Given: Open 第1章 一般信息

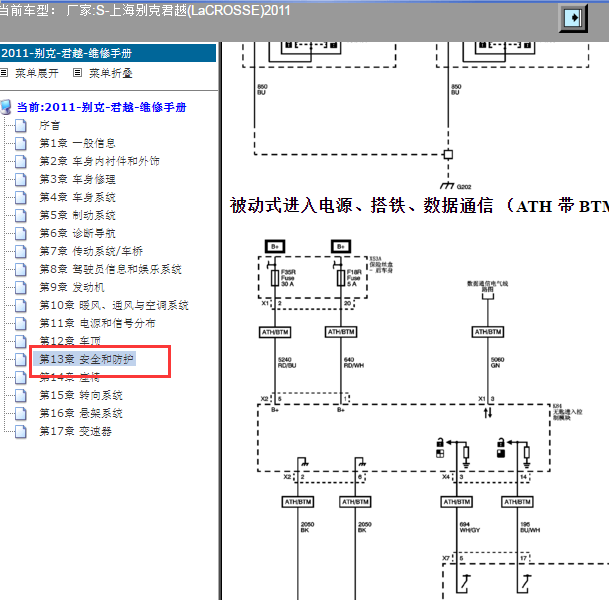Looking at the screenshot, I should tap(77, 143).
